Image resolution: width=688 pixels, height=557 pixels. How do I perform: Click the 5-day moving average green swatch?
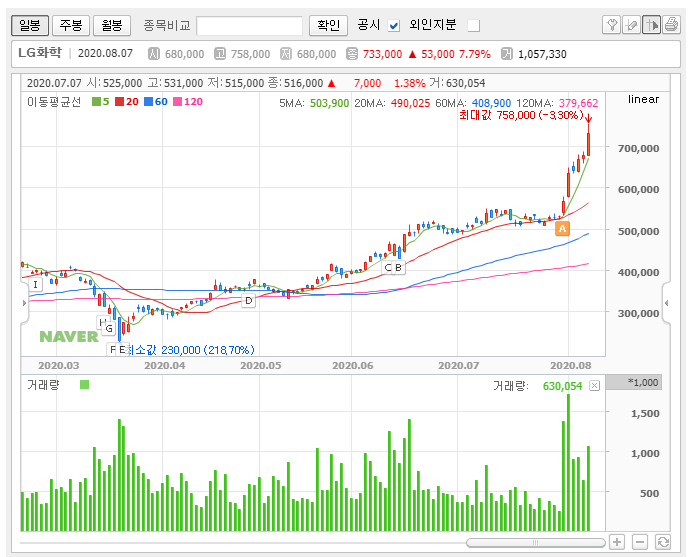97,102
